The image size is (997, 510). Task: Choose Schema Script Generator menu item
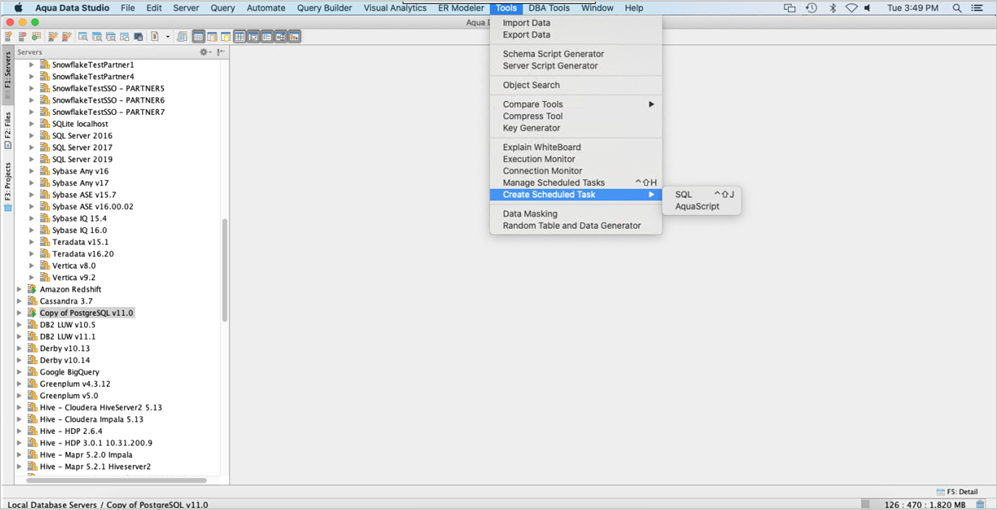[x=575, y=54]
